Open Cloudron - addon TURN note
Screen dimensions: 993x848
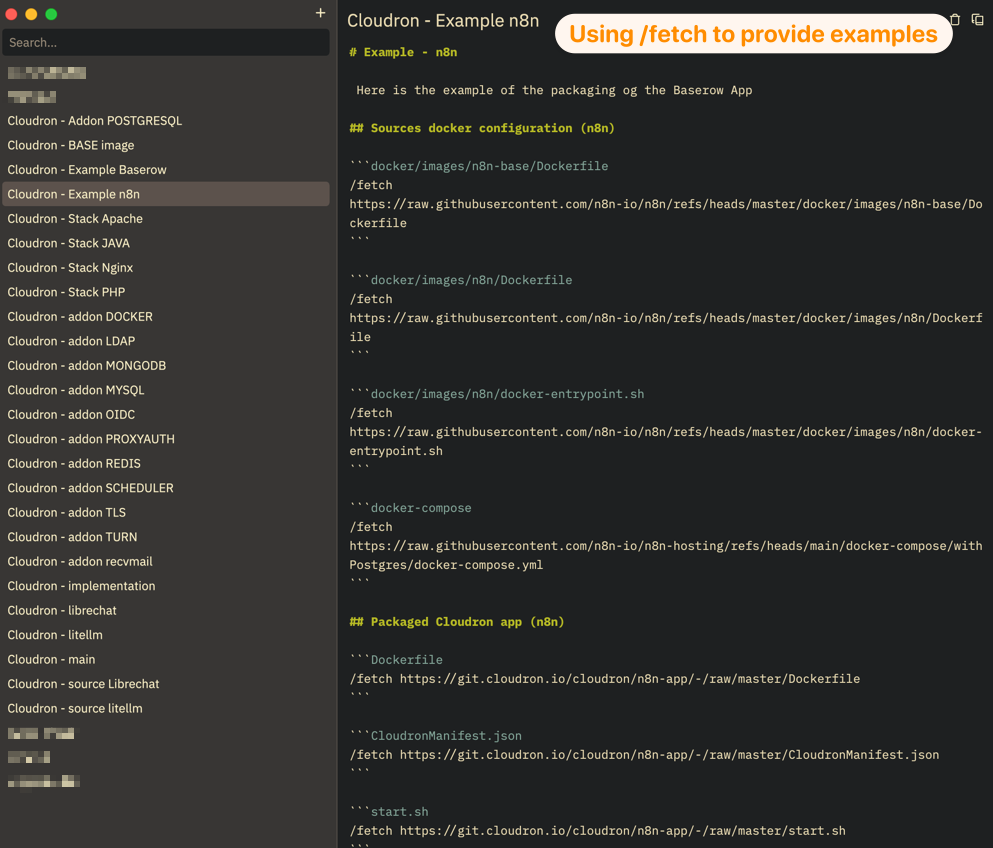click(x=166, y=537)
